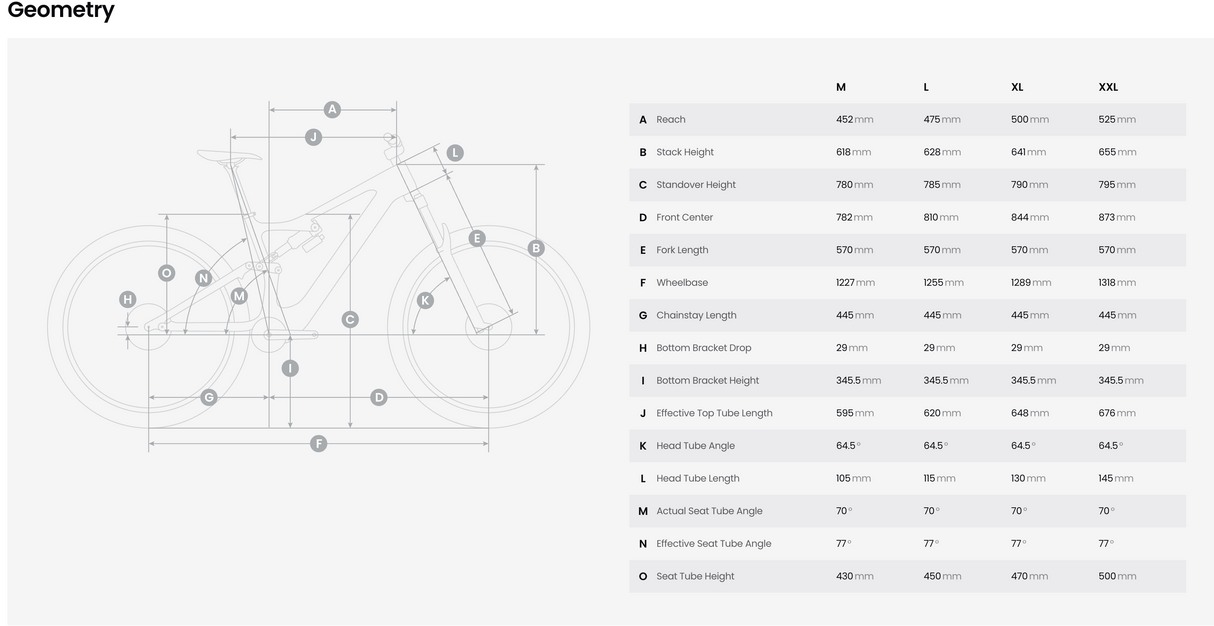Click the K head angle marker
This screenshot has width=1214, height=626.
coord(425,300)
